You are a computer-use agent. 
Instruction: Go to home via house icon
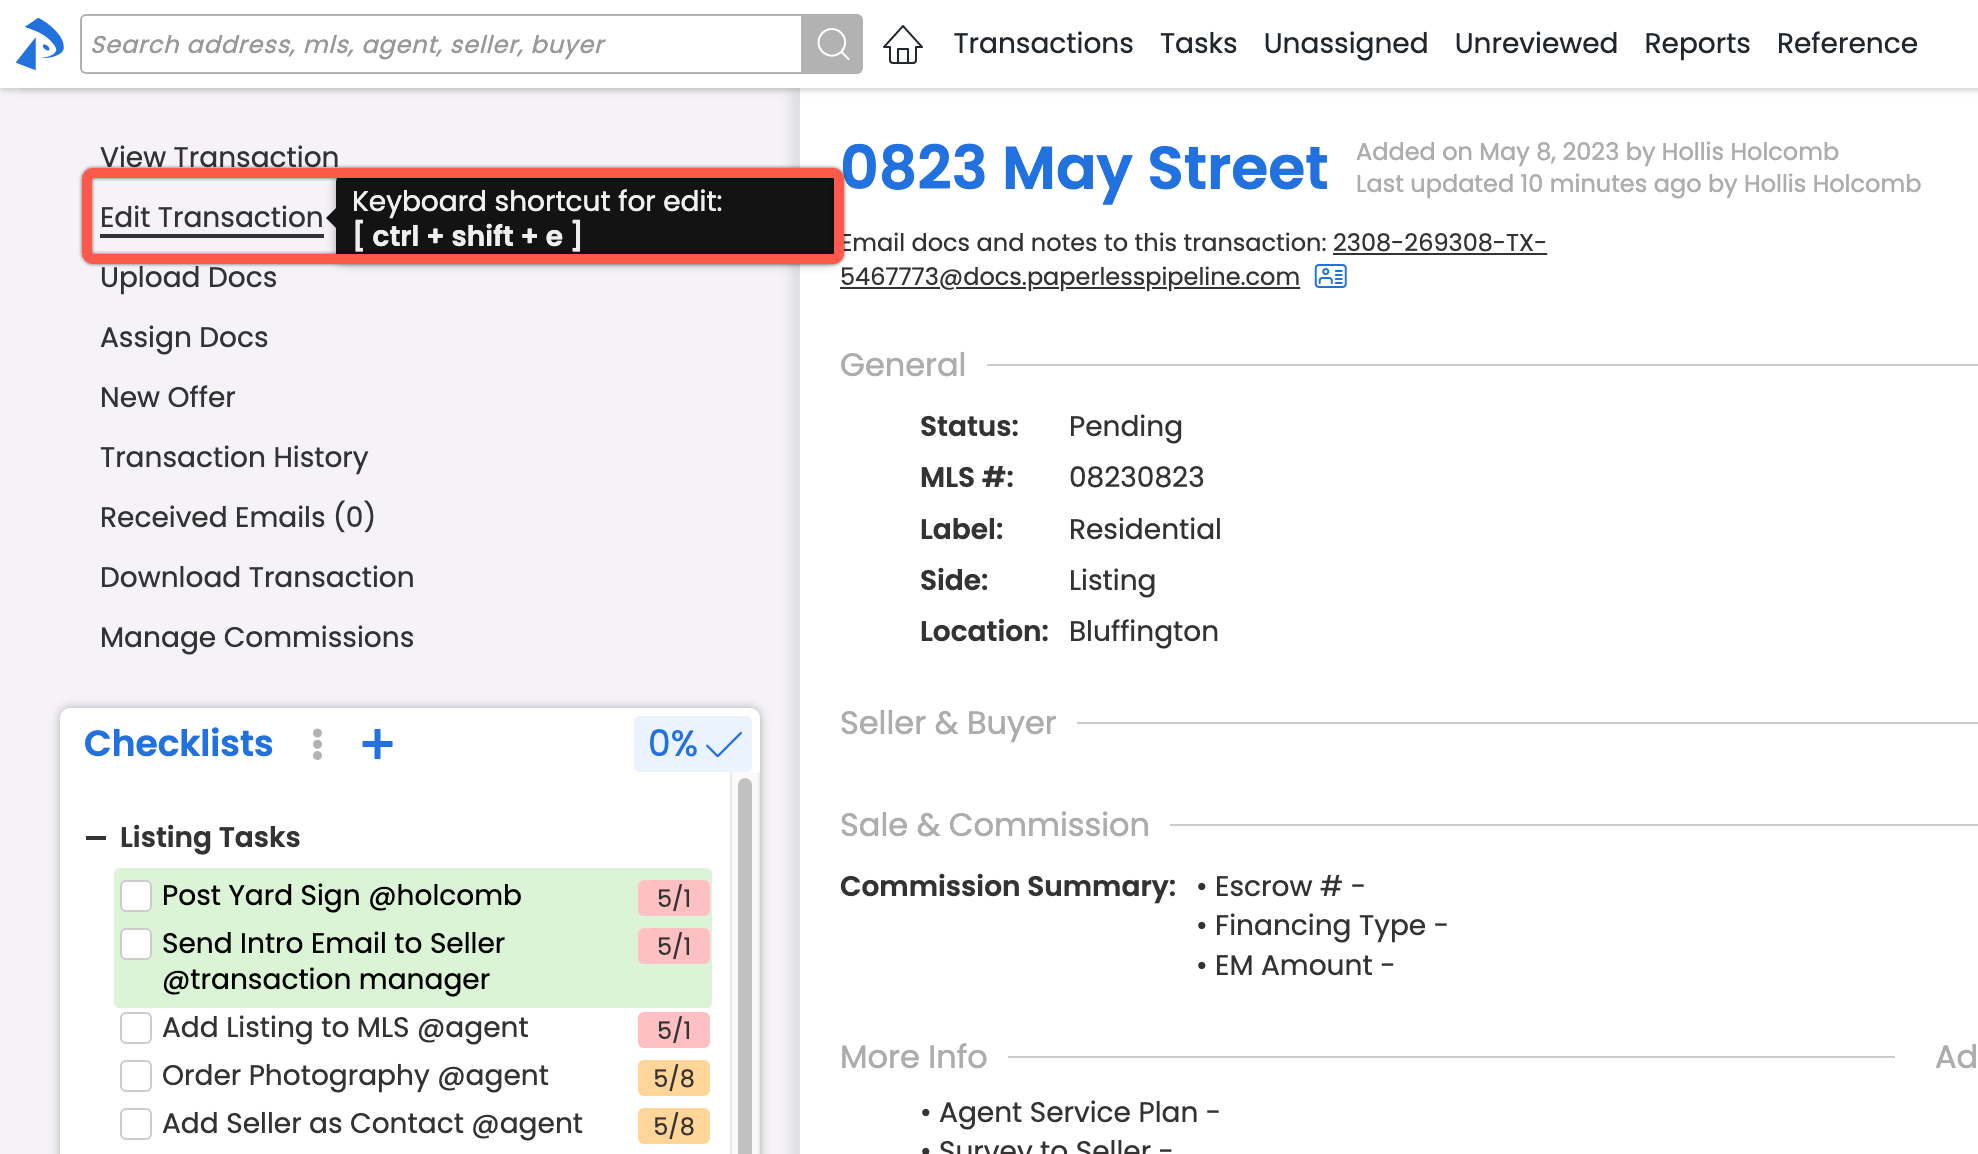902,44
